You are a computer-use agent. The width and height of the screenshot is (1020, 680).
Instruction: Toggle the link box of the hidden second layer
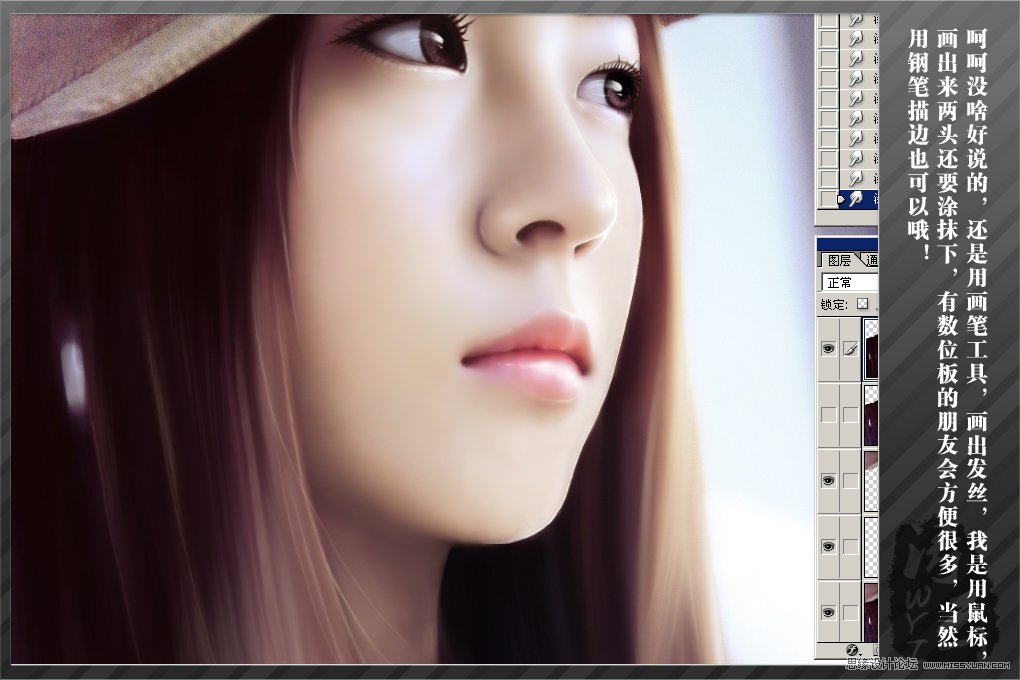[x=850, y=414]
